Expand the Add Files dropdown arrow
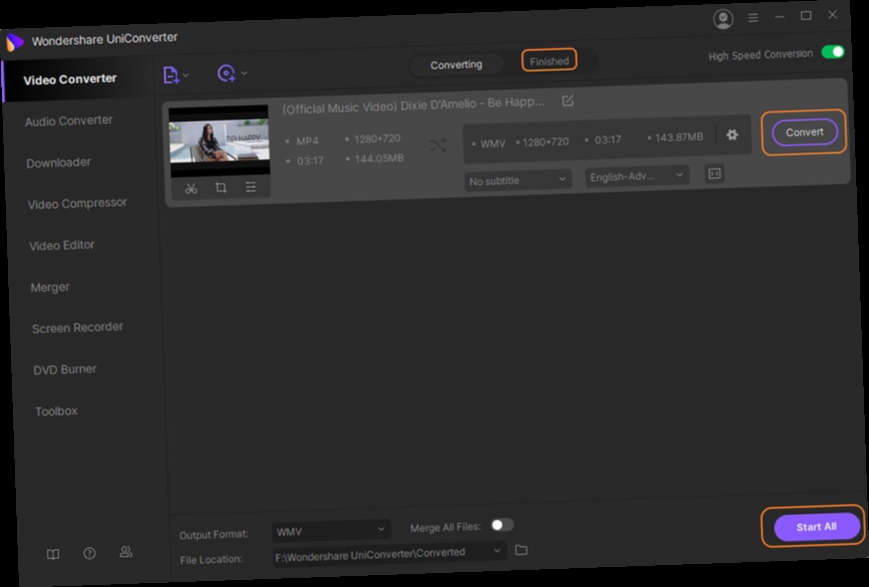869x587 pixels. 186,74
